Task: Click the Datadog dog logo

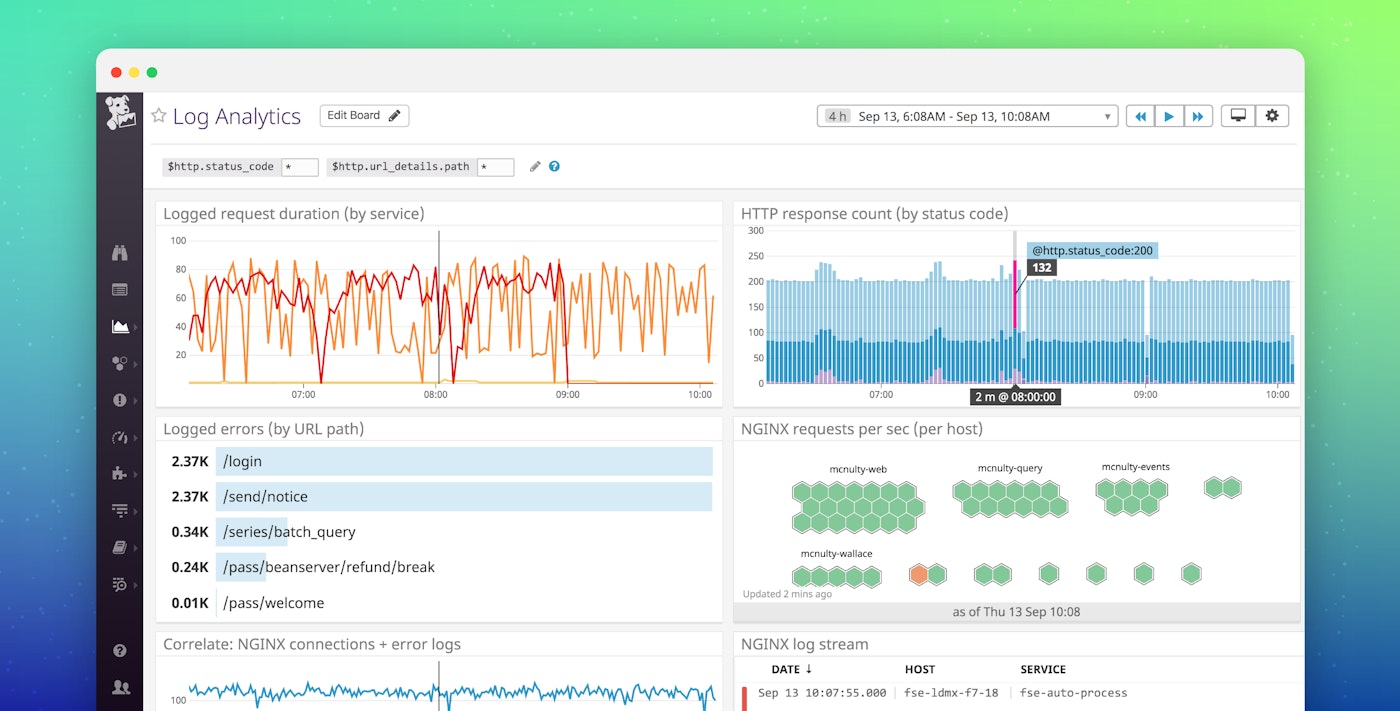Action: 120,113
